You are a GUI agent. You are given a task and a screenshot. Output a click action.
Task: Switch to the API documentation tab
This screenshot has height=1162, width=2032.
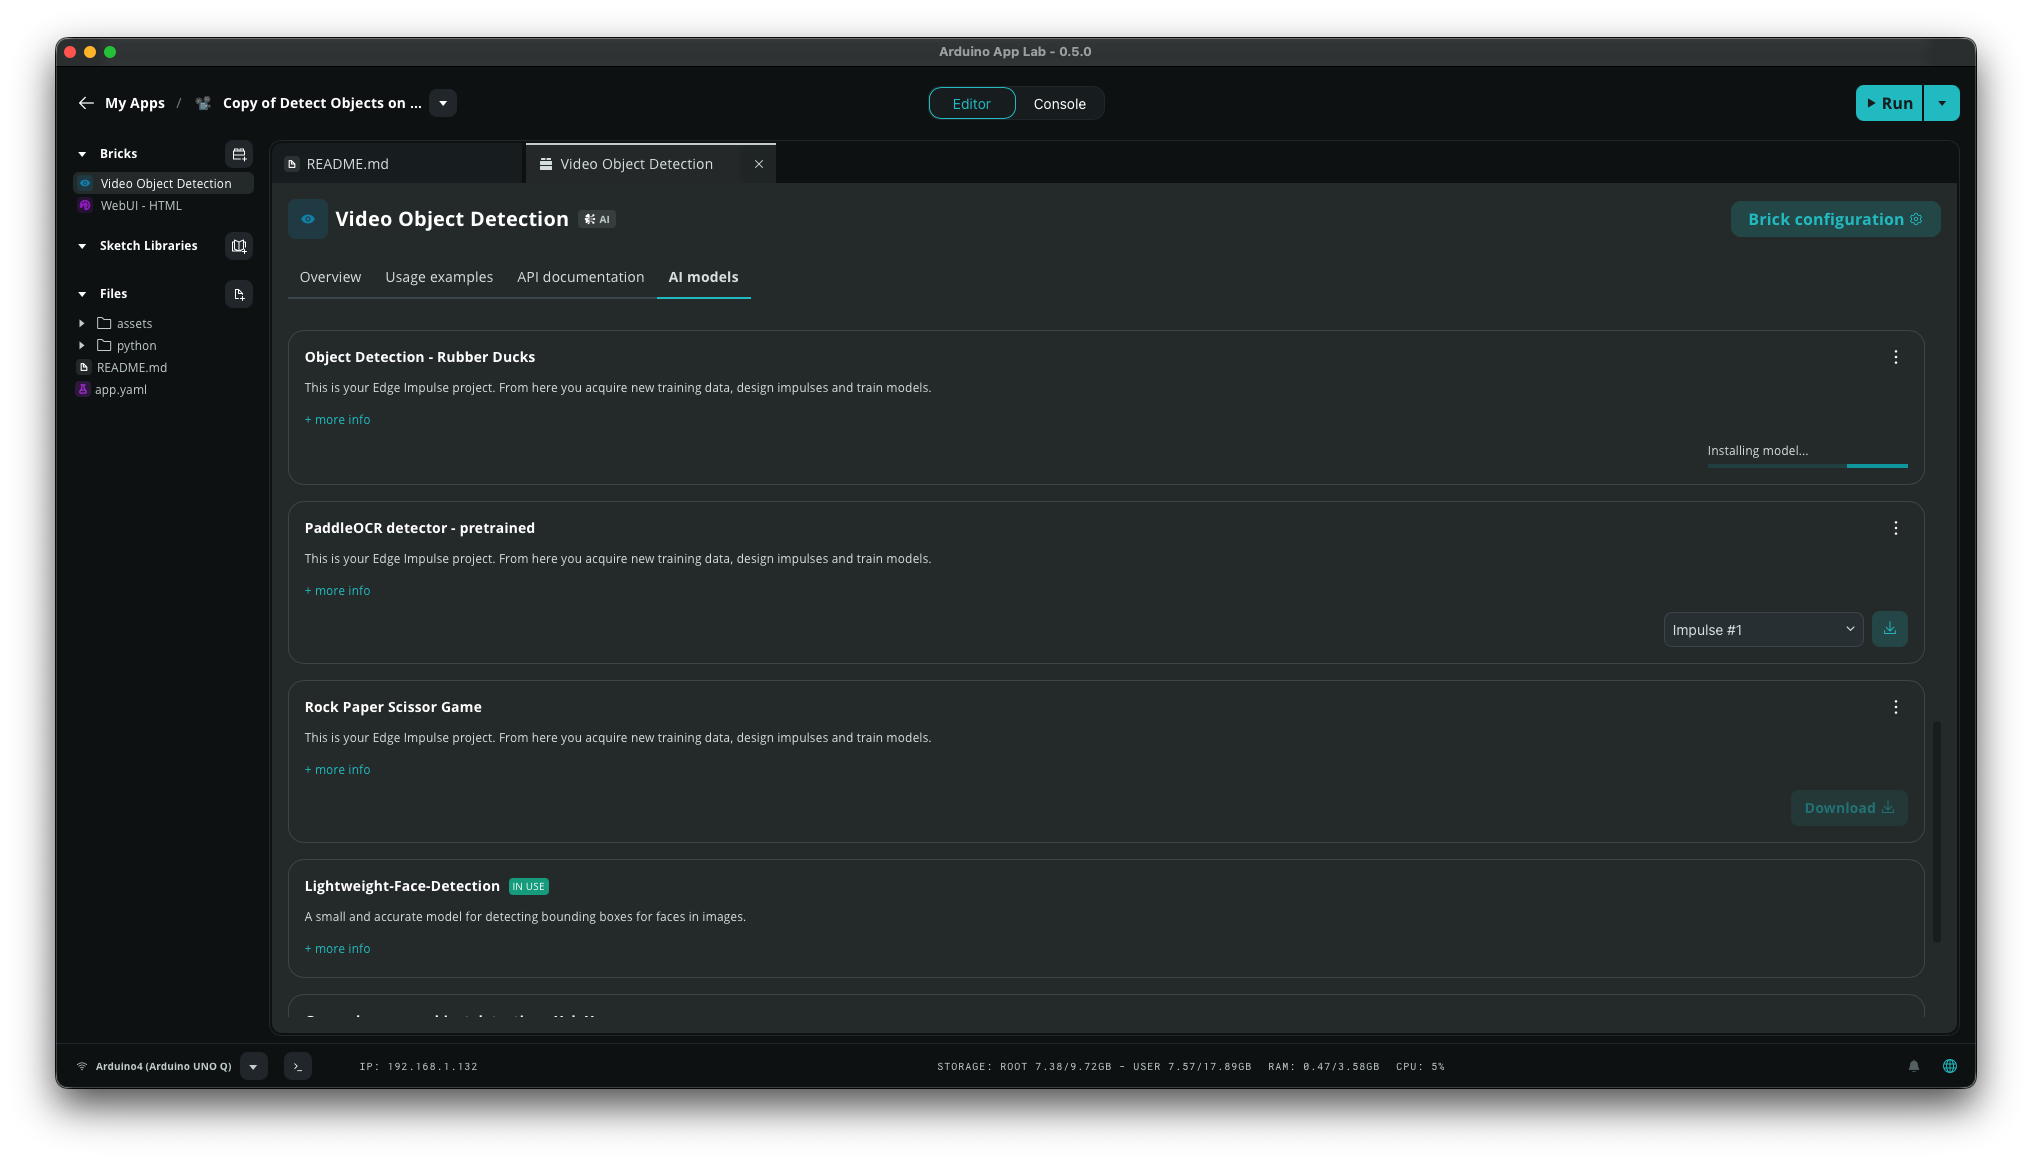coord(580,277)
